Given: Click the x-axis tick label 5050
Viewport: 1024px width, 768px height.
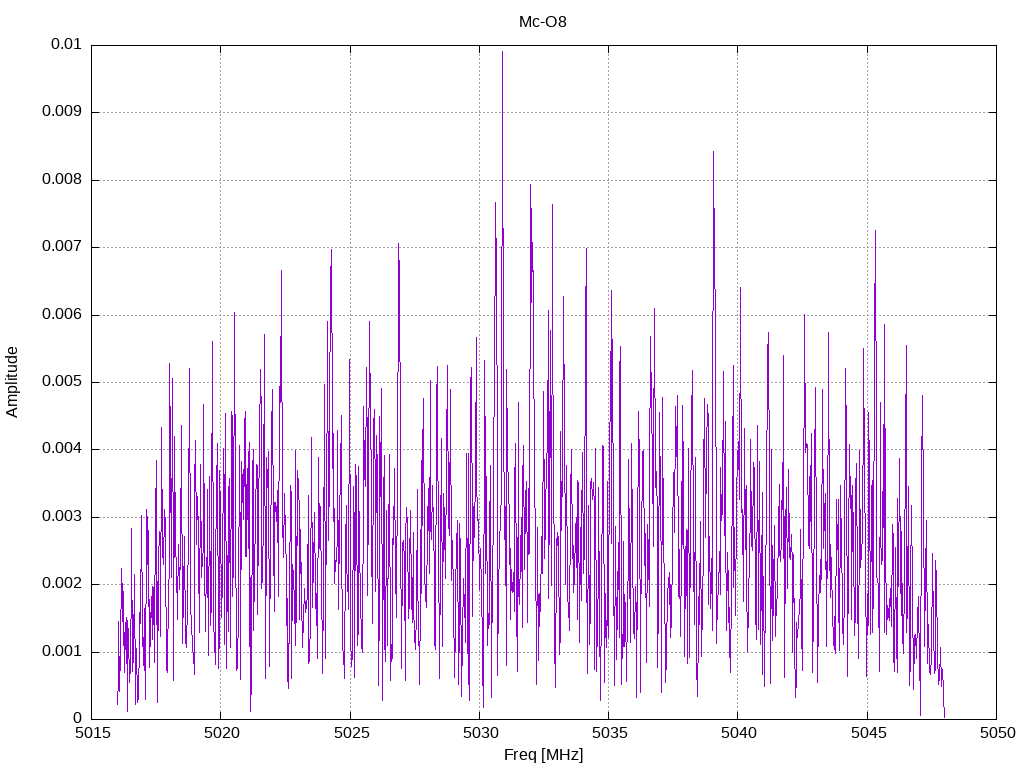Looking at the screenshot, I should point(997,733).
